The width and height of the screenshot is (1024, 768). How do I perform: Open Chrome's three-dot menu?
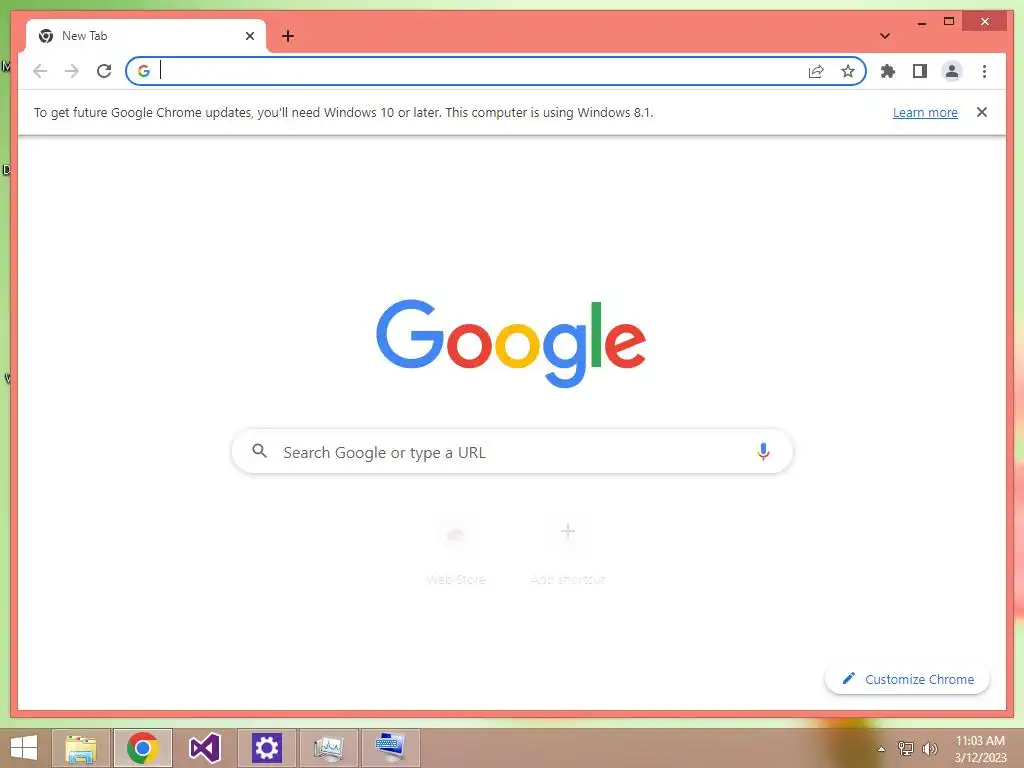(984, 71)
